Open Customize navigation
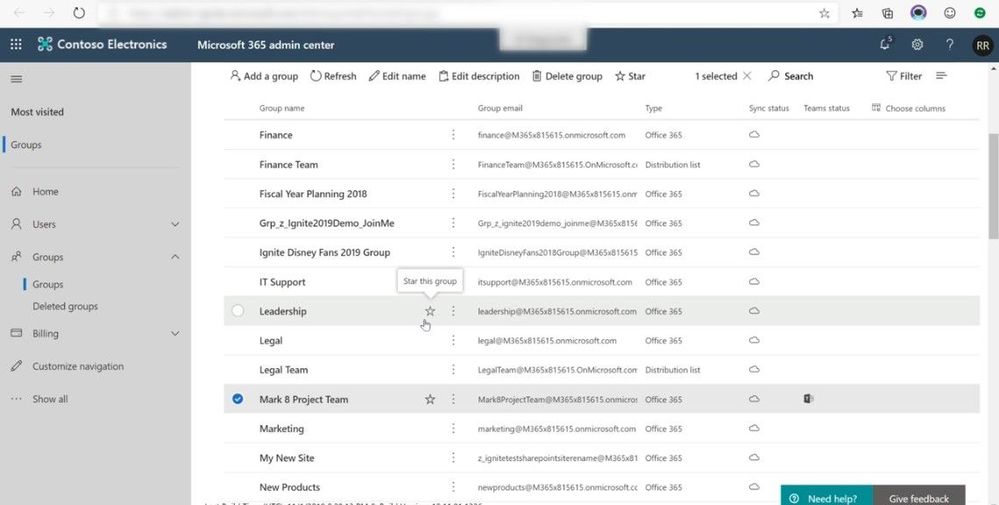Image resolution: width=999 pixels, height=505 pixels. (x=78, y=366)
